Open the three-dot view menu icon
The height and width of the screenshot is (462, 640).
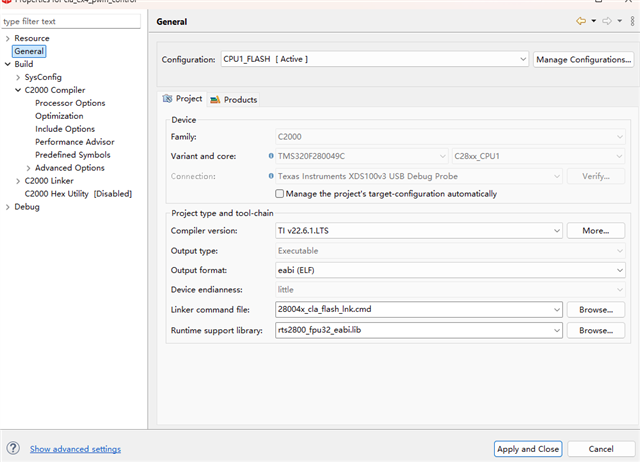point(628,21)
